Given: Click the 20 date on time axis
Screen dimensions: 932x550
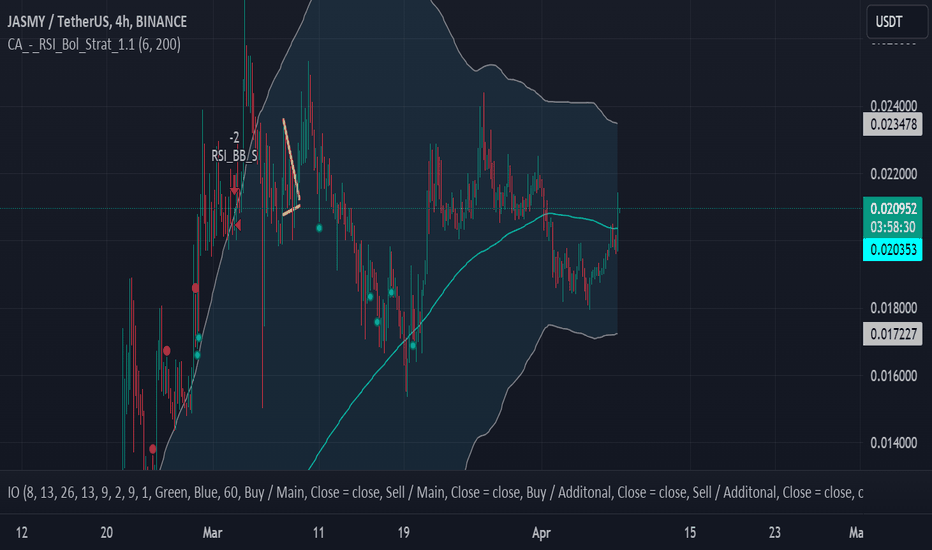Looking at the screenshot, I should click(106, 533).
